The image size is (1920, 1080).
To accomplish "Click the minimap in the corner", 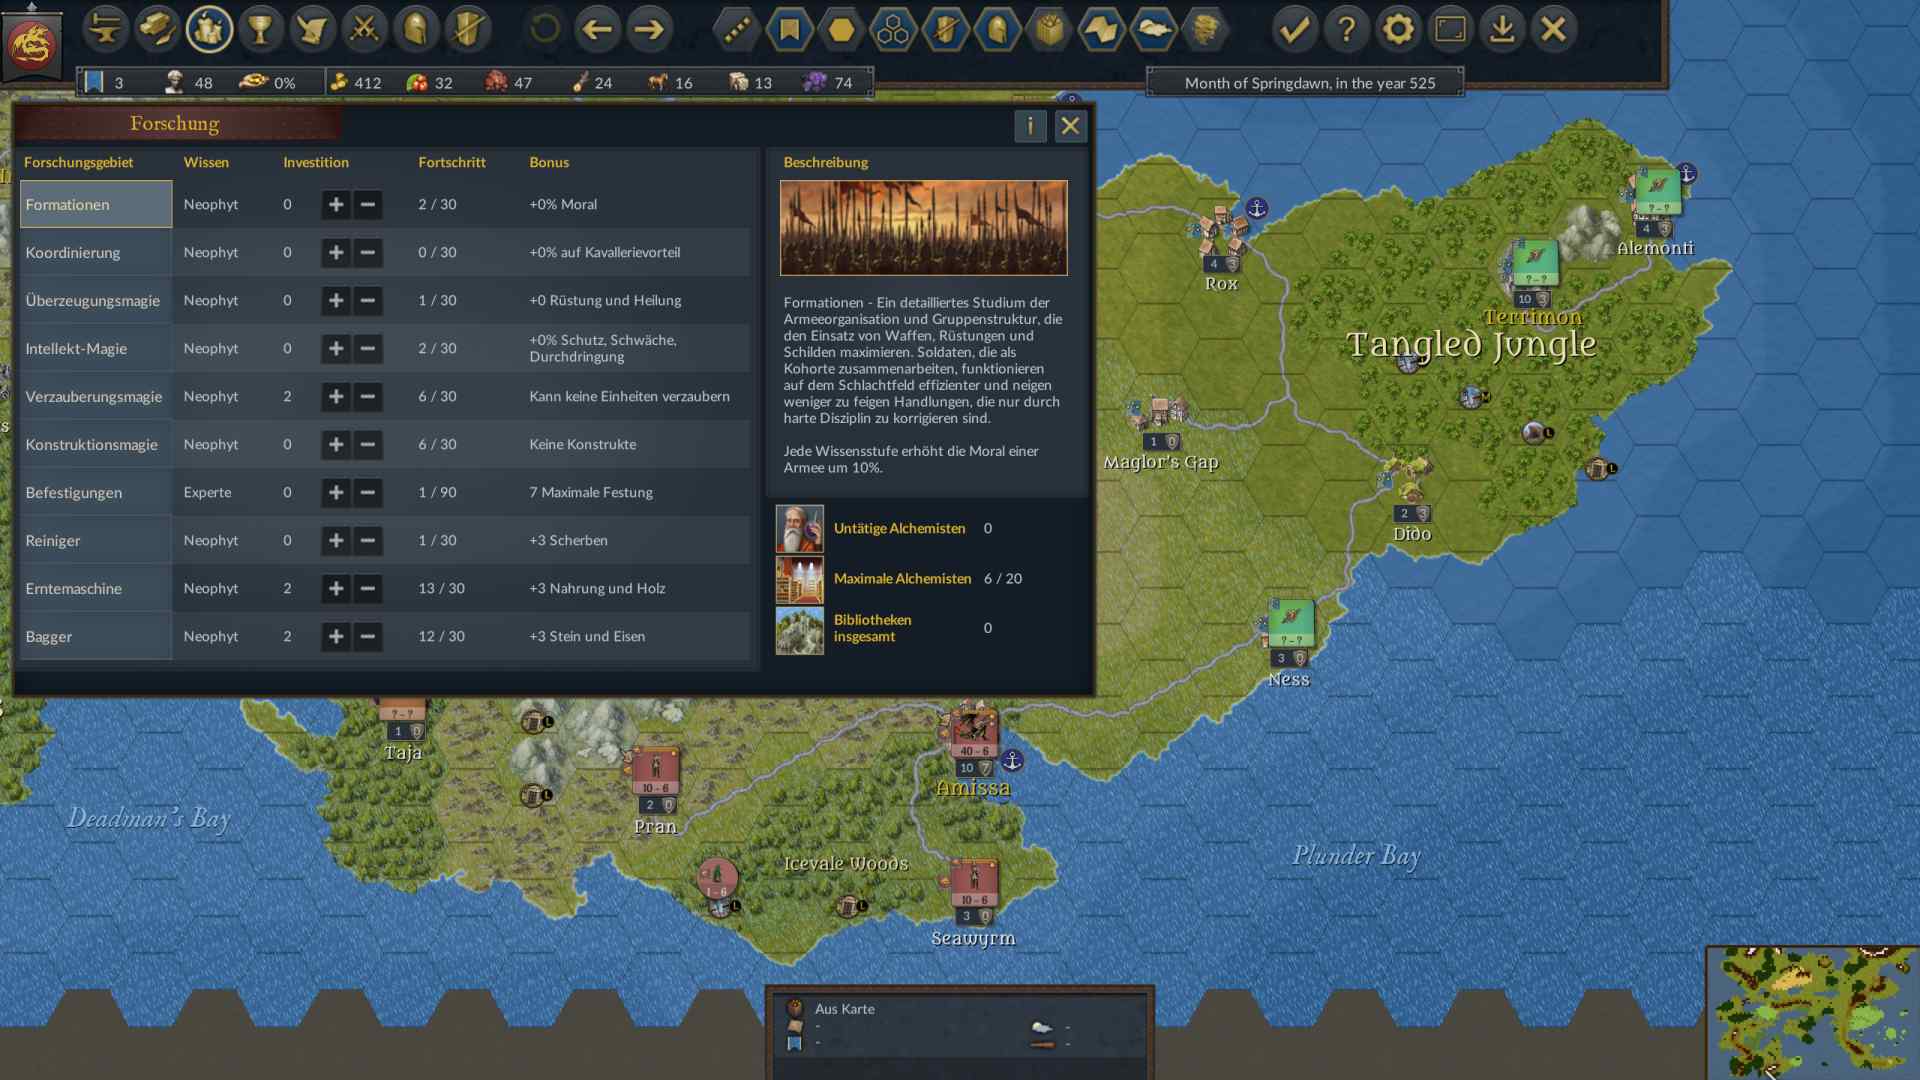I will [1812, 1012].
